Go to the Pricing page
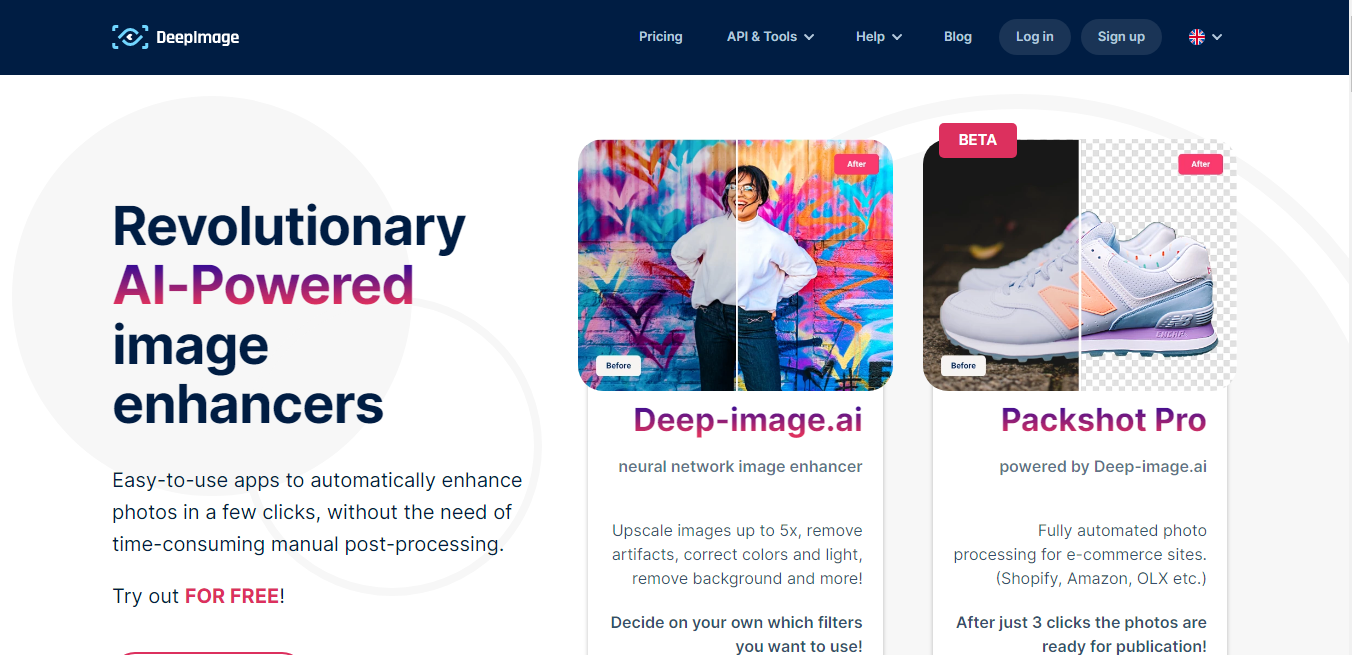 [x=661, y=37]
